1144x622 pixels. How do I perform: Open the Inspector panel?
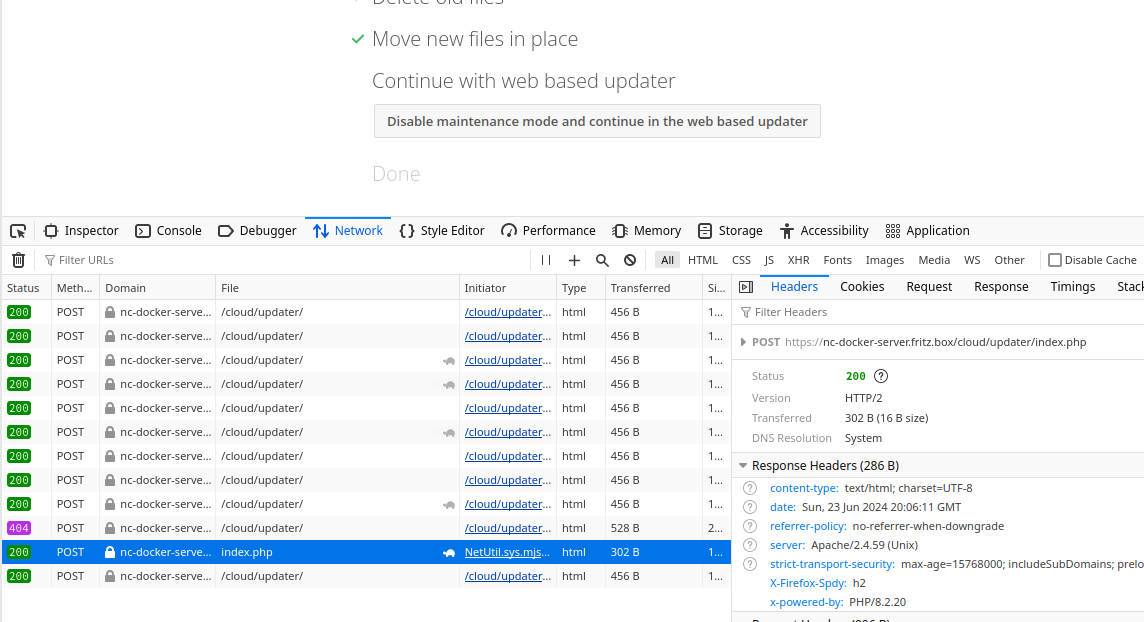tap(81, 231)
